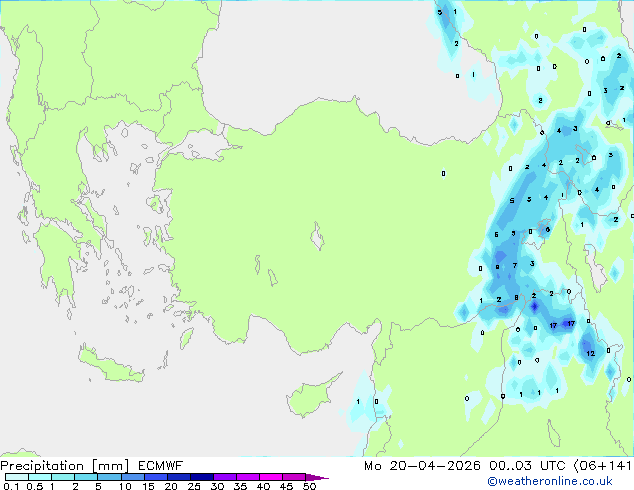Select the ECMWF model label

pyautogui.click(x=161, y=466)
